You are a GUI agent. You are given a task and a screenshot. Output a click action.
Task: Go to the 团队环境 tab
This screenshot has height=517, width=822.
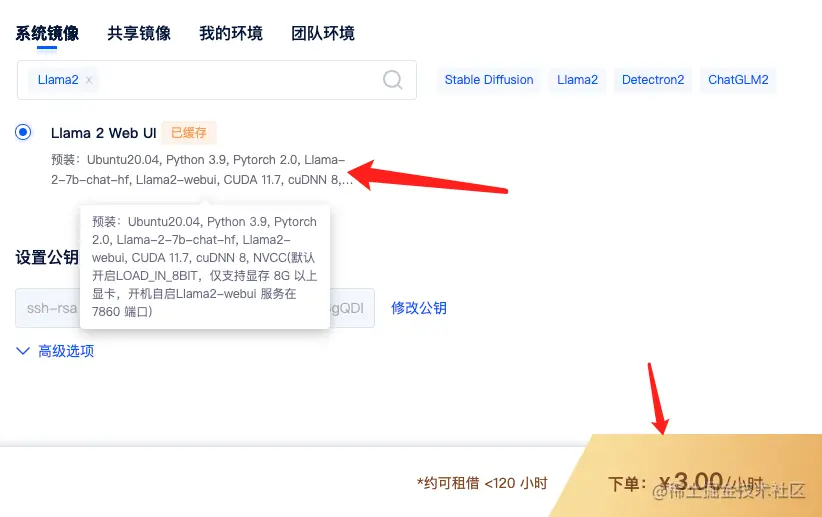323,34
